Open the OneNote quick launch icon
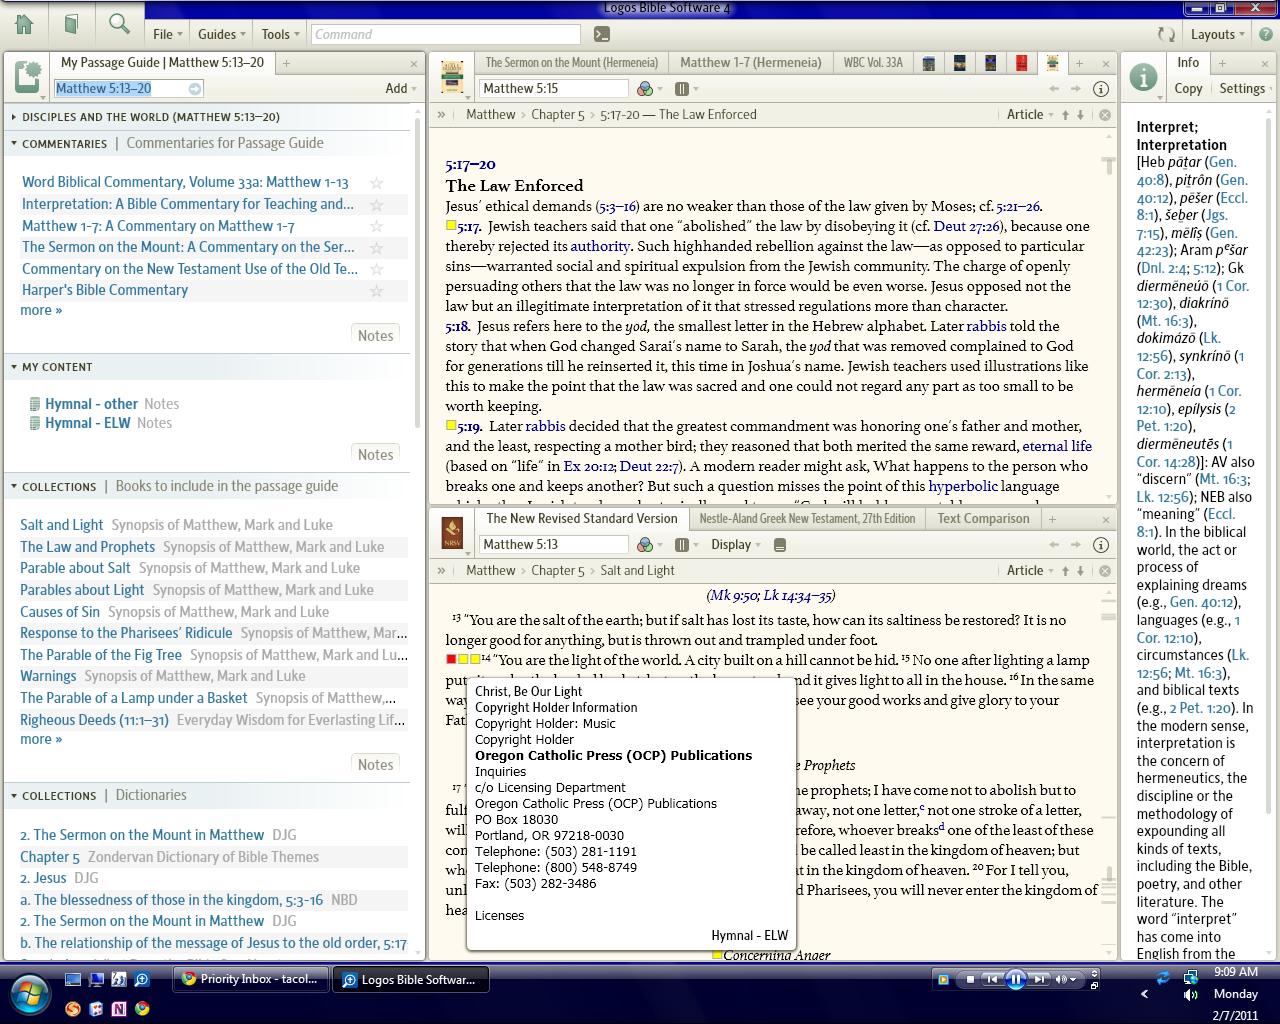1280x1024 pixels. 119,1009
